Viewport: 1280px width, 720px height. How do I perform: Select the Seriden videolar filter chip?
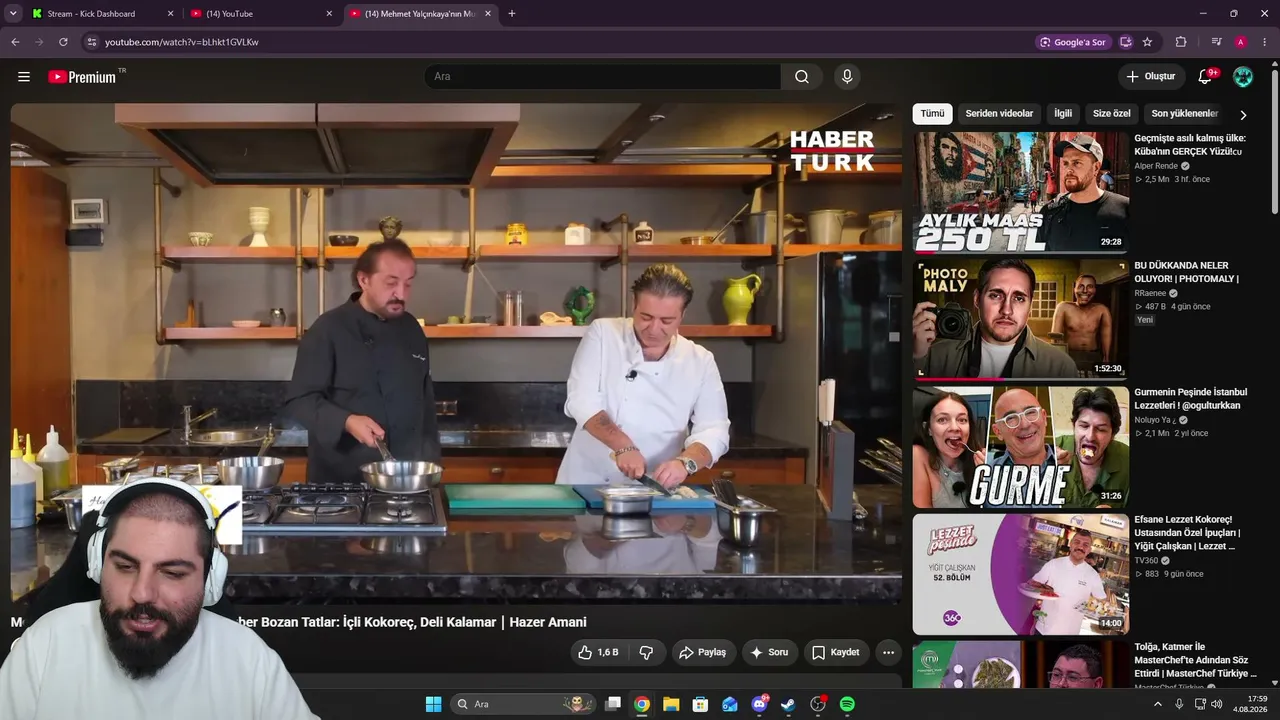pyautogui.click(x=999, y=114)
